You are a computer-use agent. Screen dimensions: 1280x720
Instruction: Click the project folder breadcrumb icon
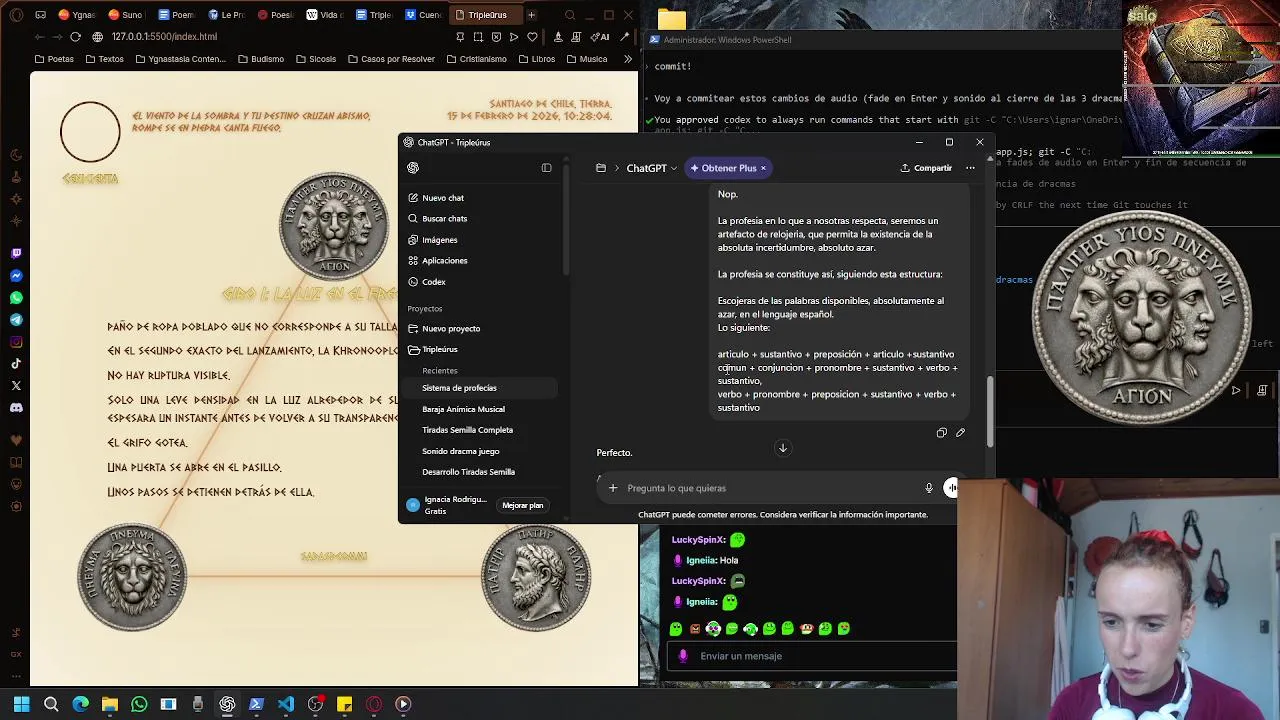click(601, 168)
